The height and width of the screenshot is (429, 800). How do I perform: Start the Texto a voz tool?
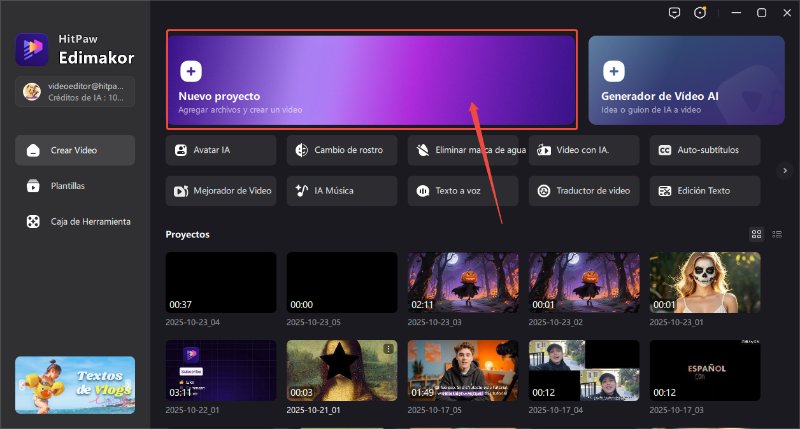tap(463, 190)
